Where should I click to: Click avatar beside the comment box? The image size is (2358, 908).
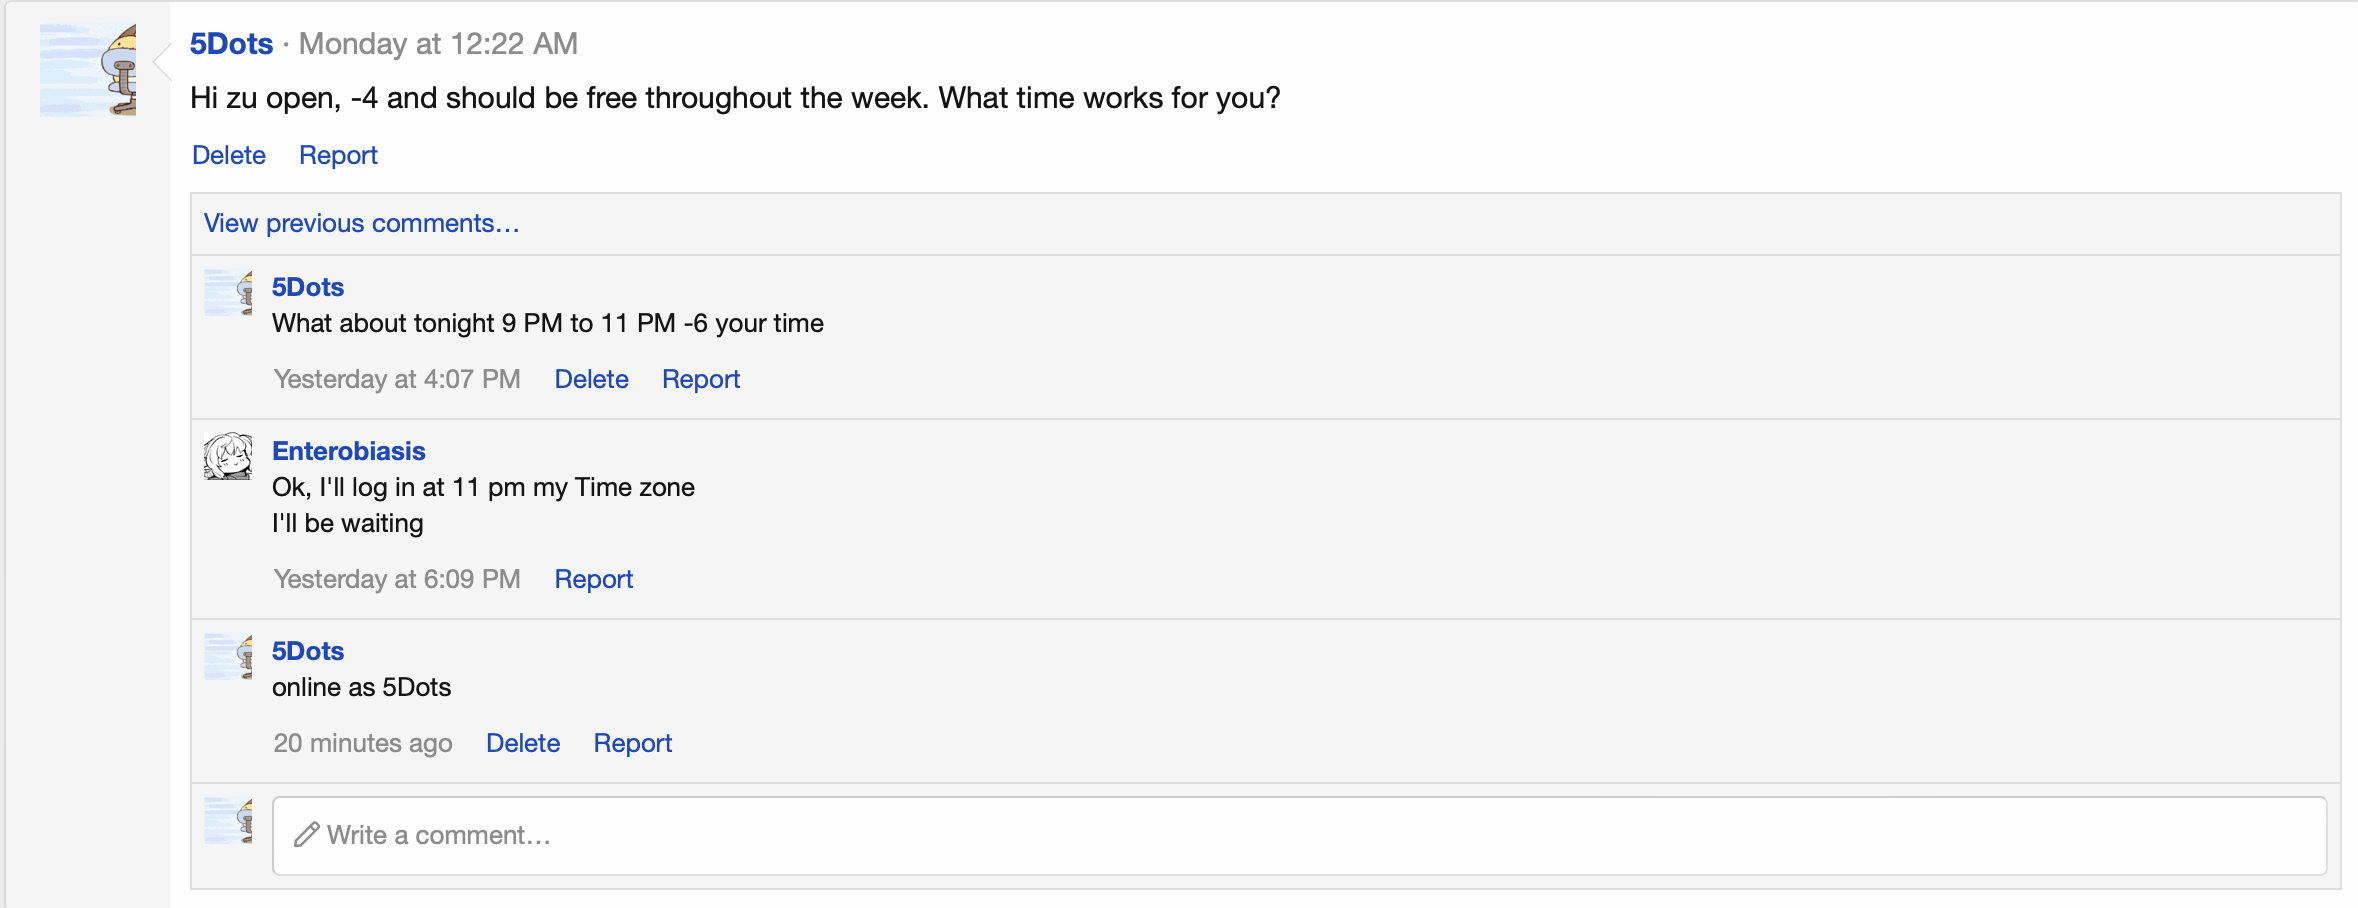tap(228, 821)
